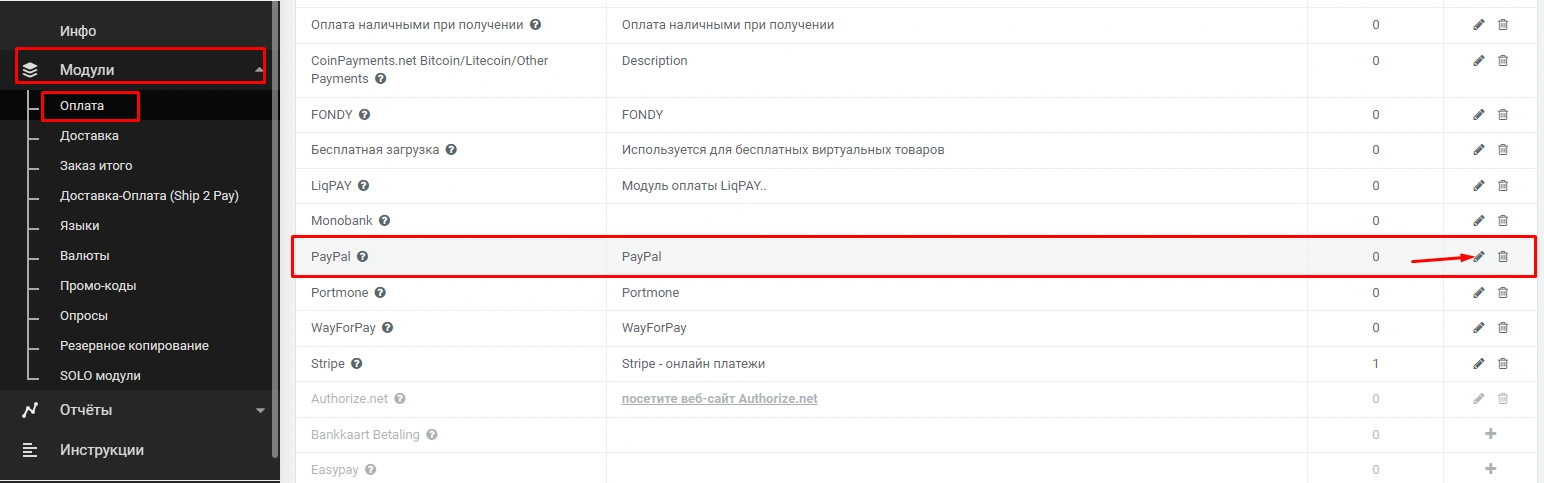The width and height of the screenshot is (1544, 483).
Task: Click the help icon next to Stripe
Action: [x=357, y=363]
